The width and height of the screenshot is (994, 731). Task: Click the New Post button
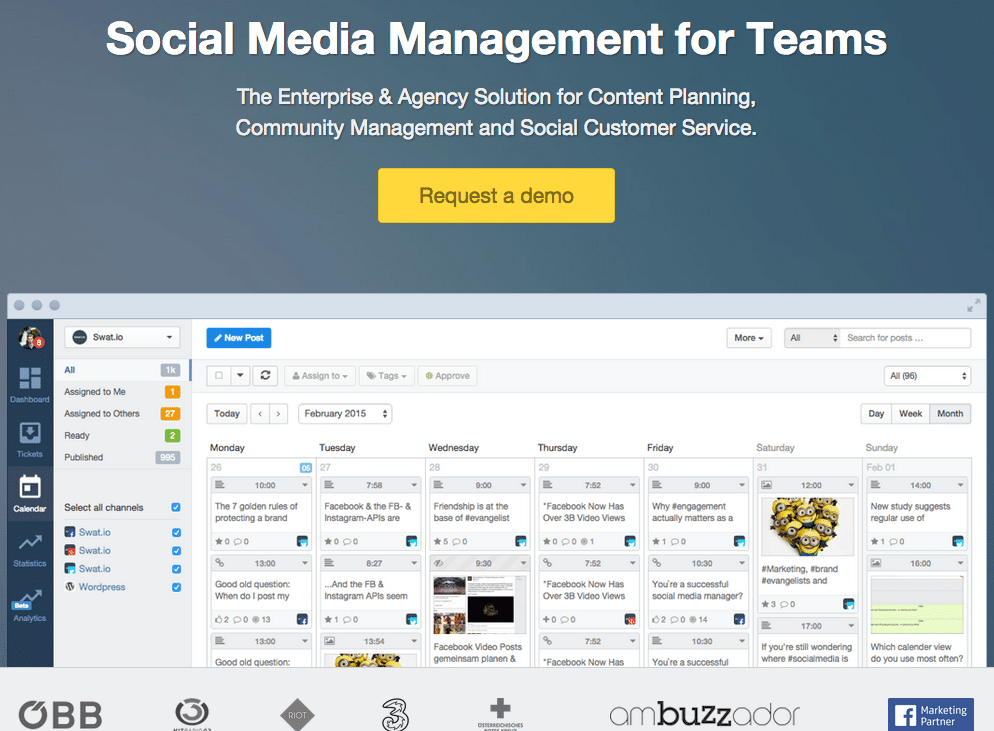239,338
